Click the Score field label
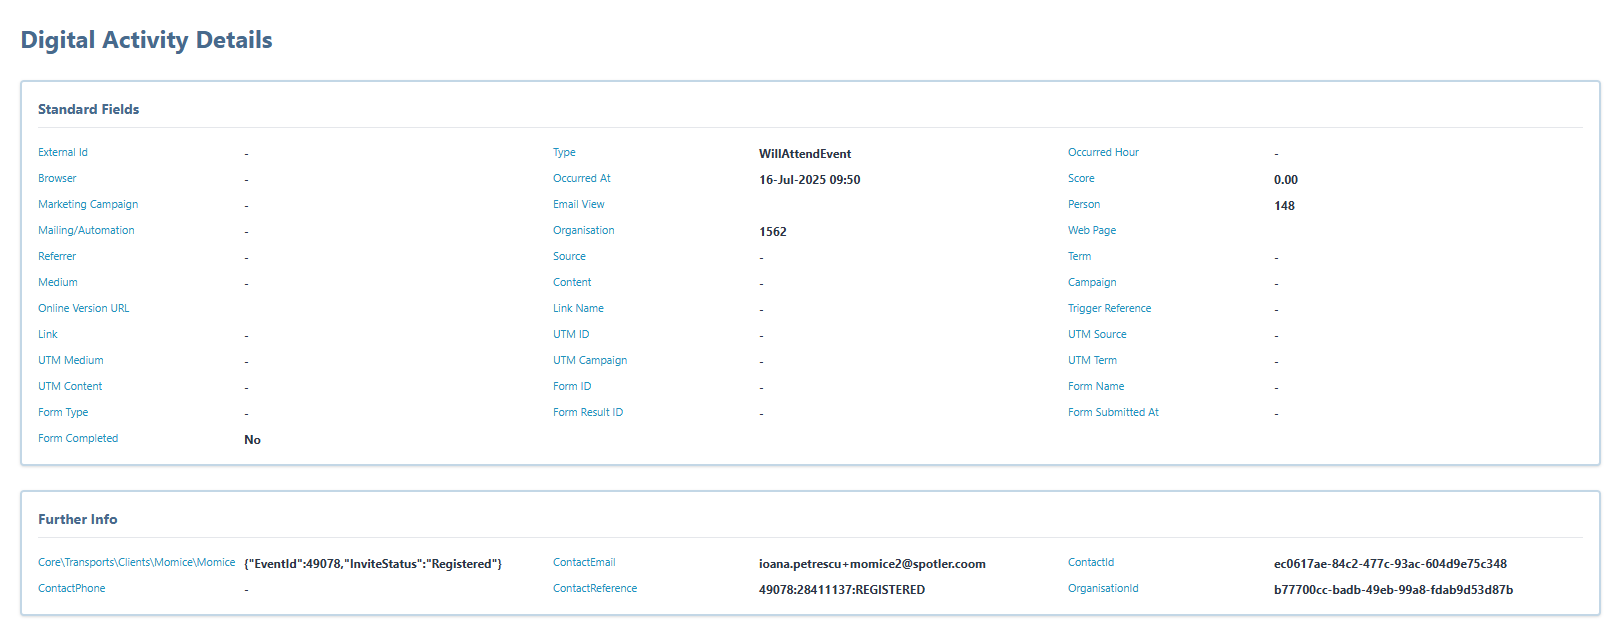 (x=1081, y=178)
